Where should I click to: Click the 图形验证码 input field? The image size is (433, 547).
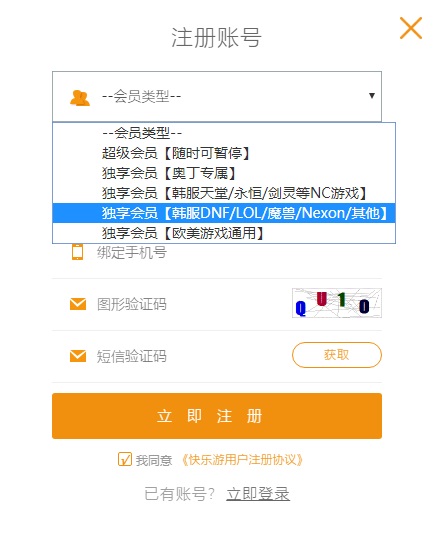pos(192,304)
